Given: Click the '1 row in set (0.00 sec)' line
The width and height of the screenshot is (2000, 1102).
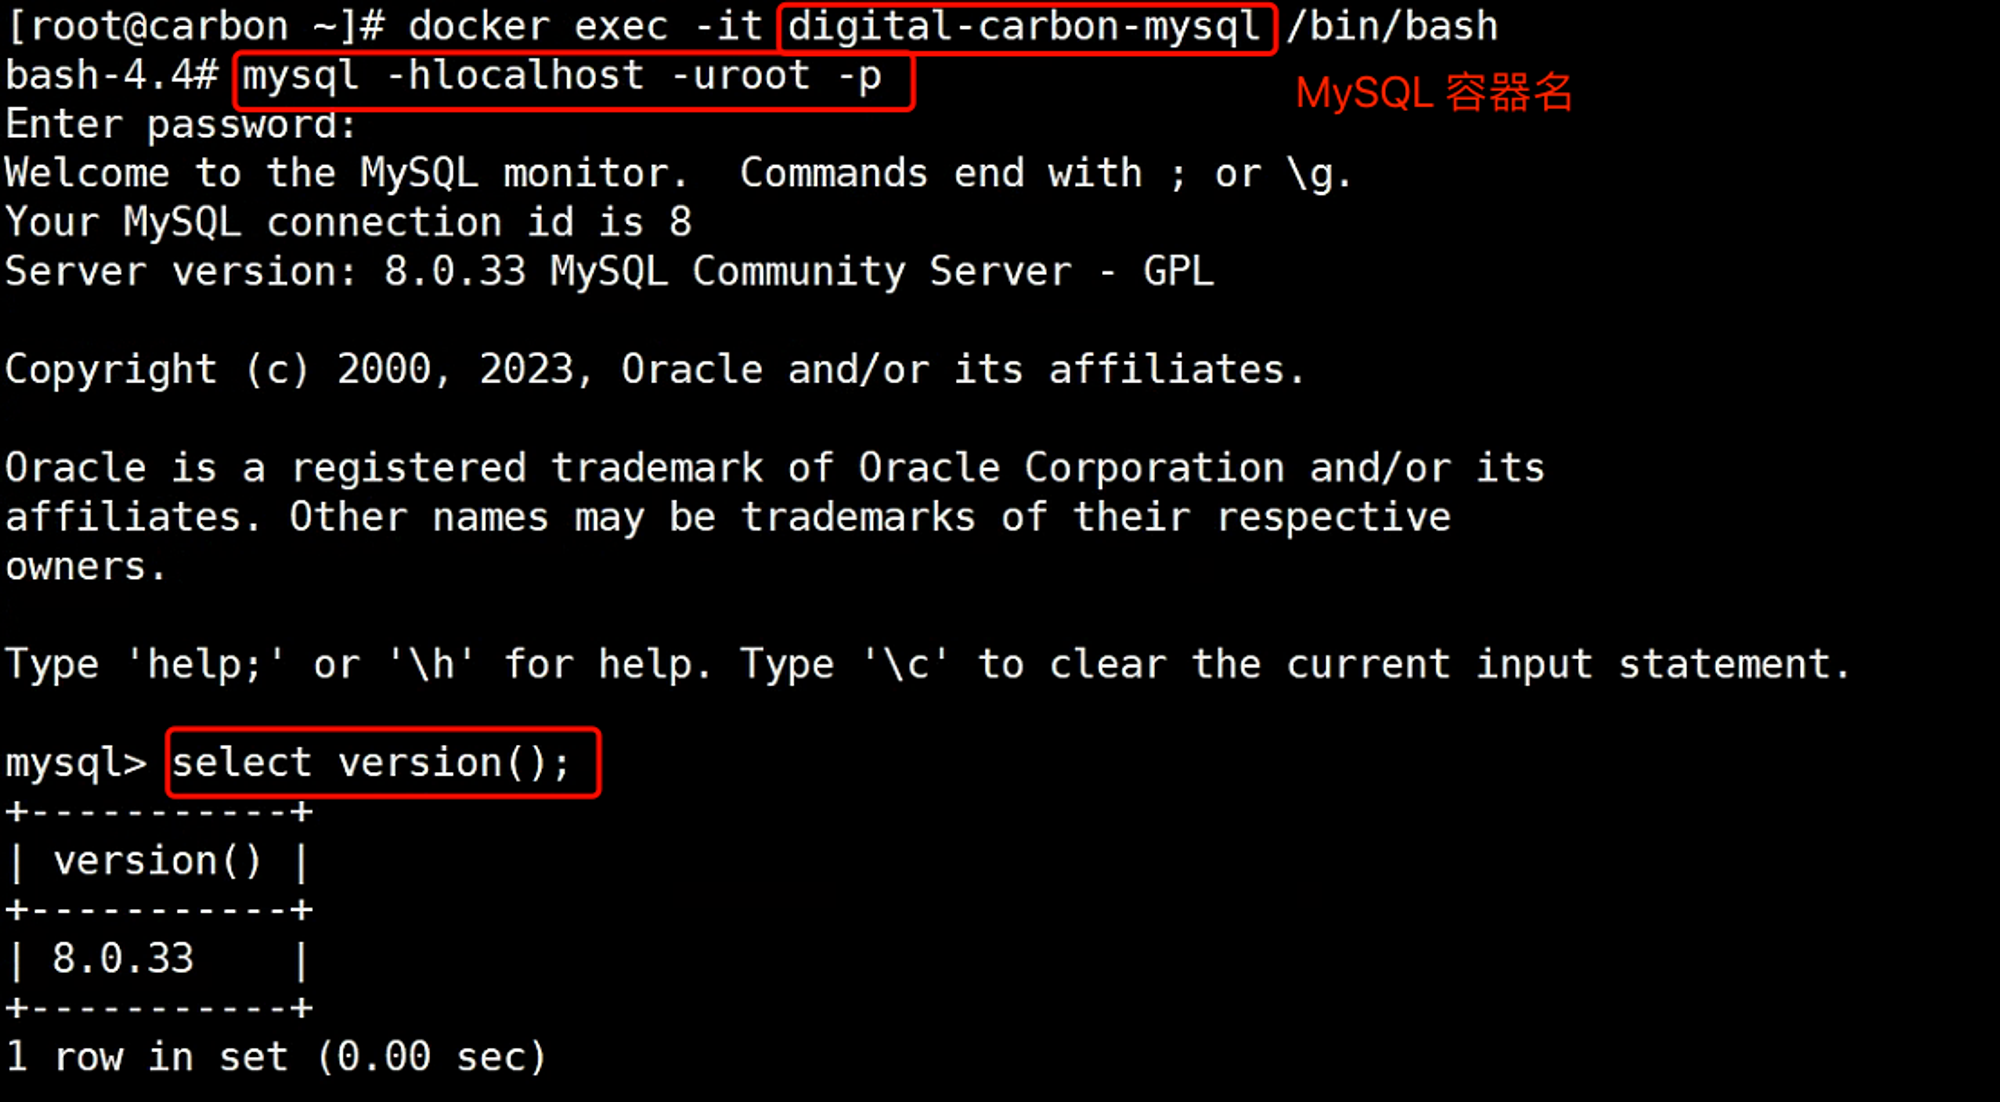Looking at the screenshot, I should click(276, 1057).
